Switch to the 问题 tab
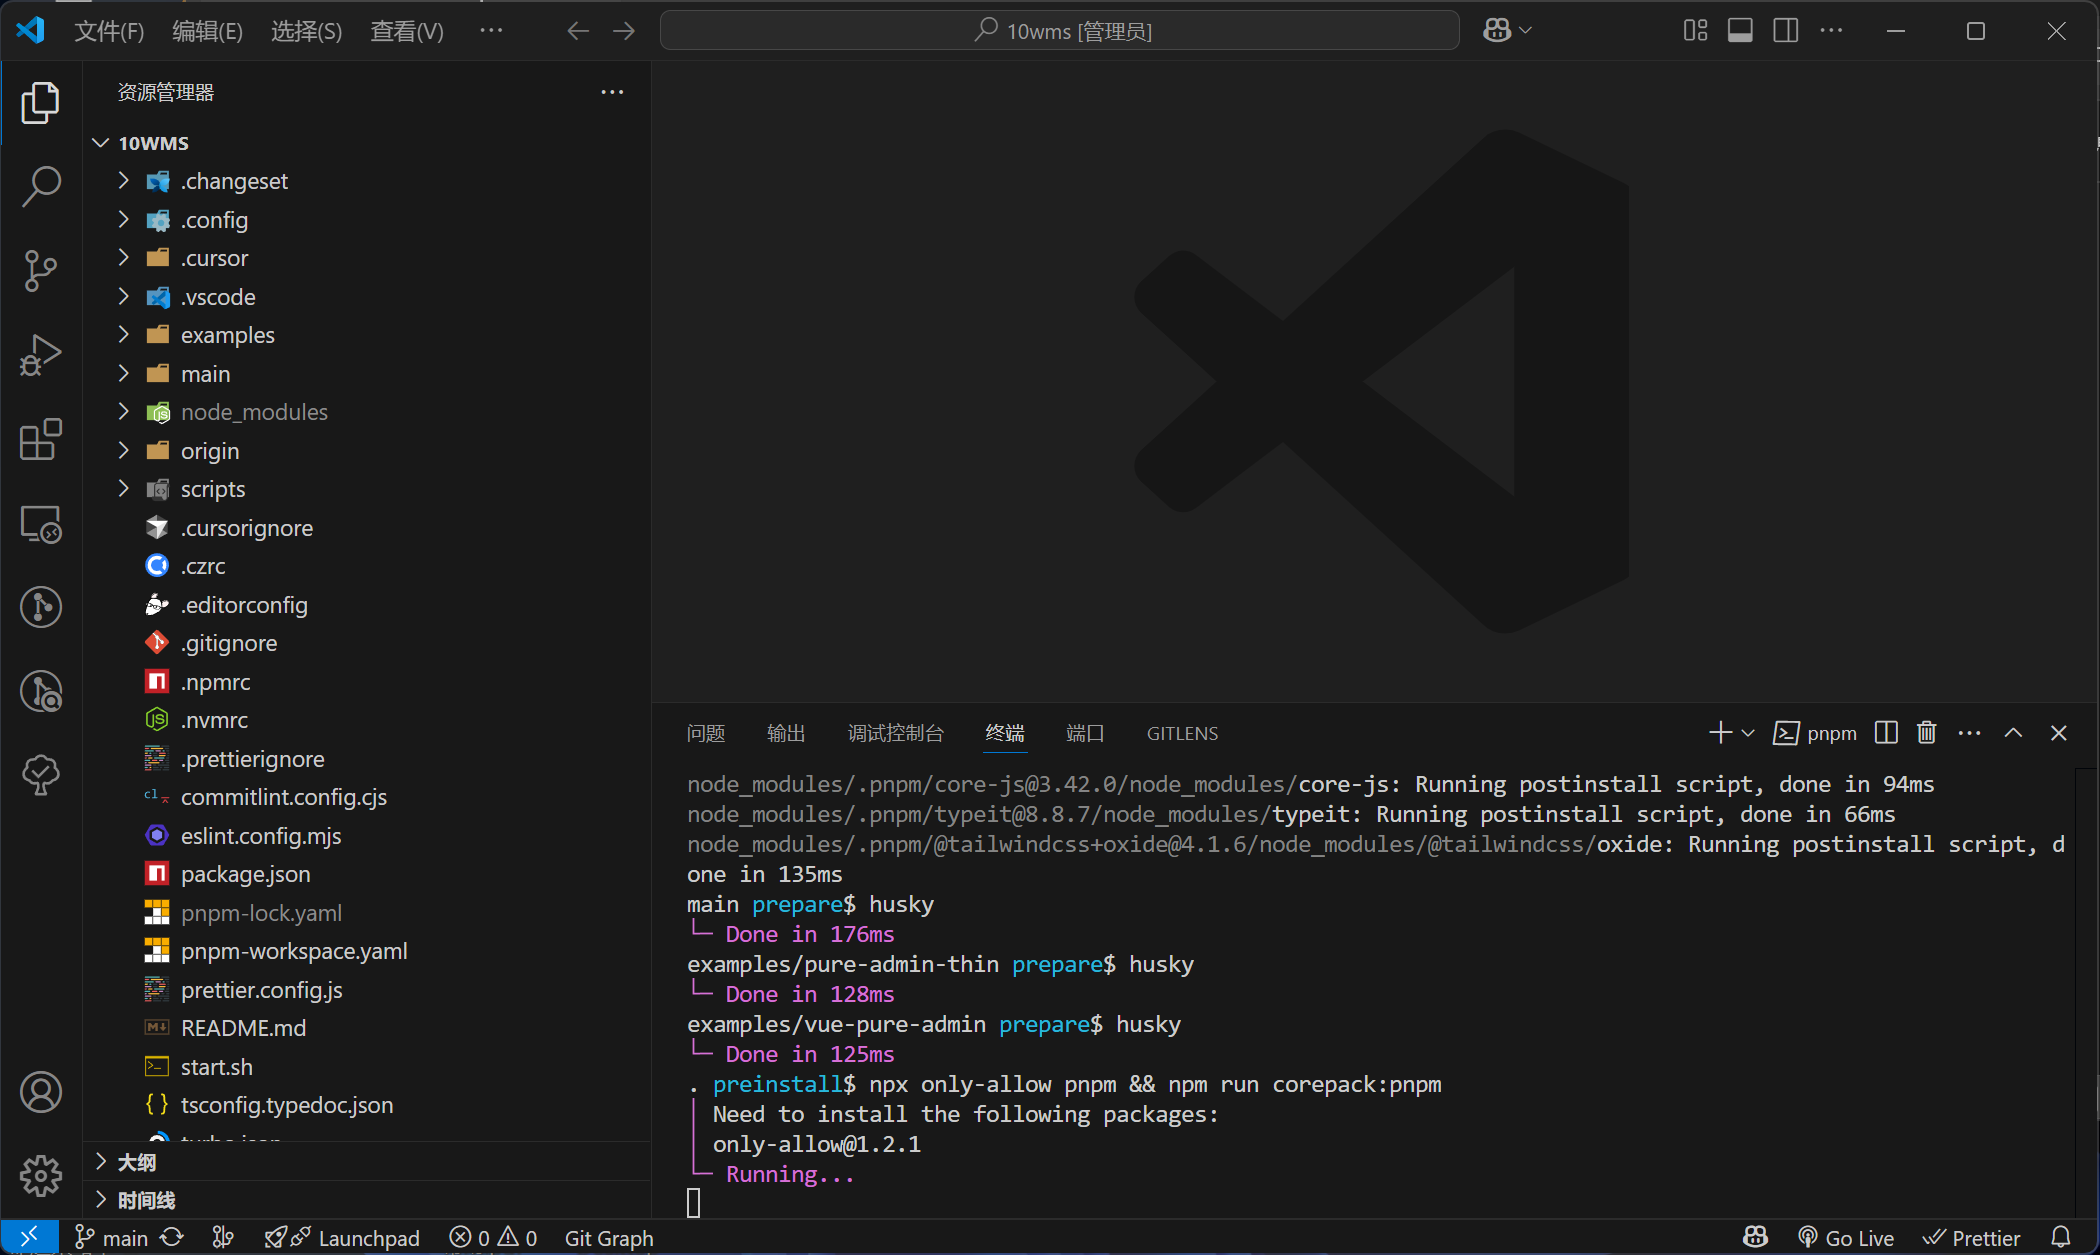This screenshot has width=2100, height=1255. (706, 733)
